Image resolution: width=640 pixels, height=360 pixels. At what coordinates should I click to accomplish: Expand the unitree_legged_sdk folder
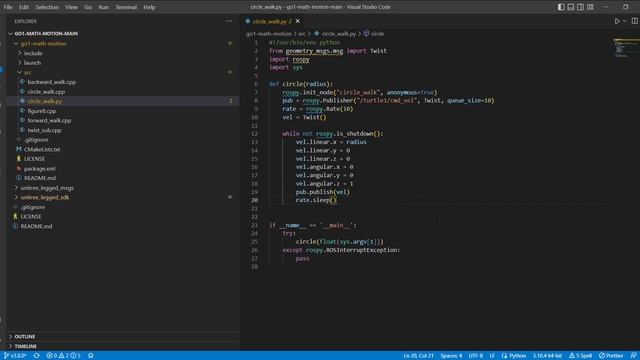(x=45, y=198)
